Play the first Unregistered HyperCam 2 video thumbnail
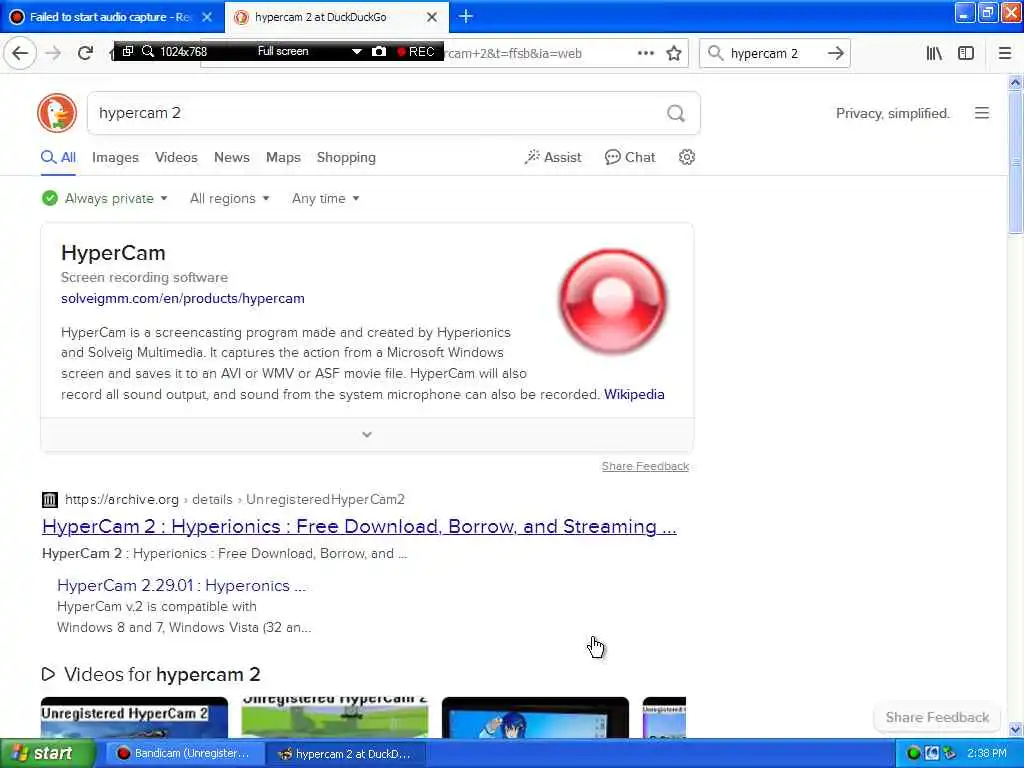1024x768 pixels. 135,718
